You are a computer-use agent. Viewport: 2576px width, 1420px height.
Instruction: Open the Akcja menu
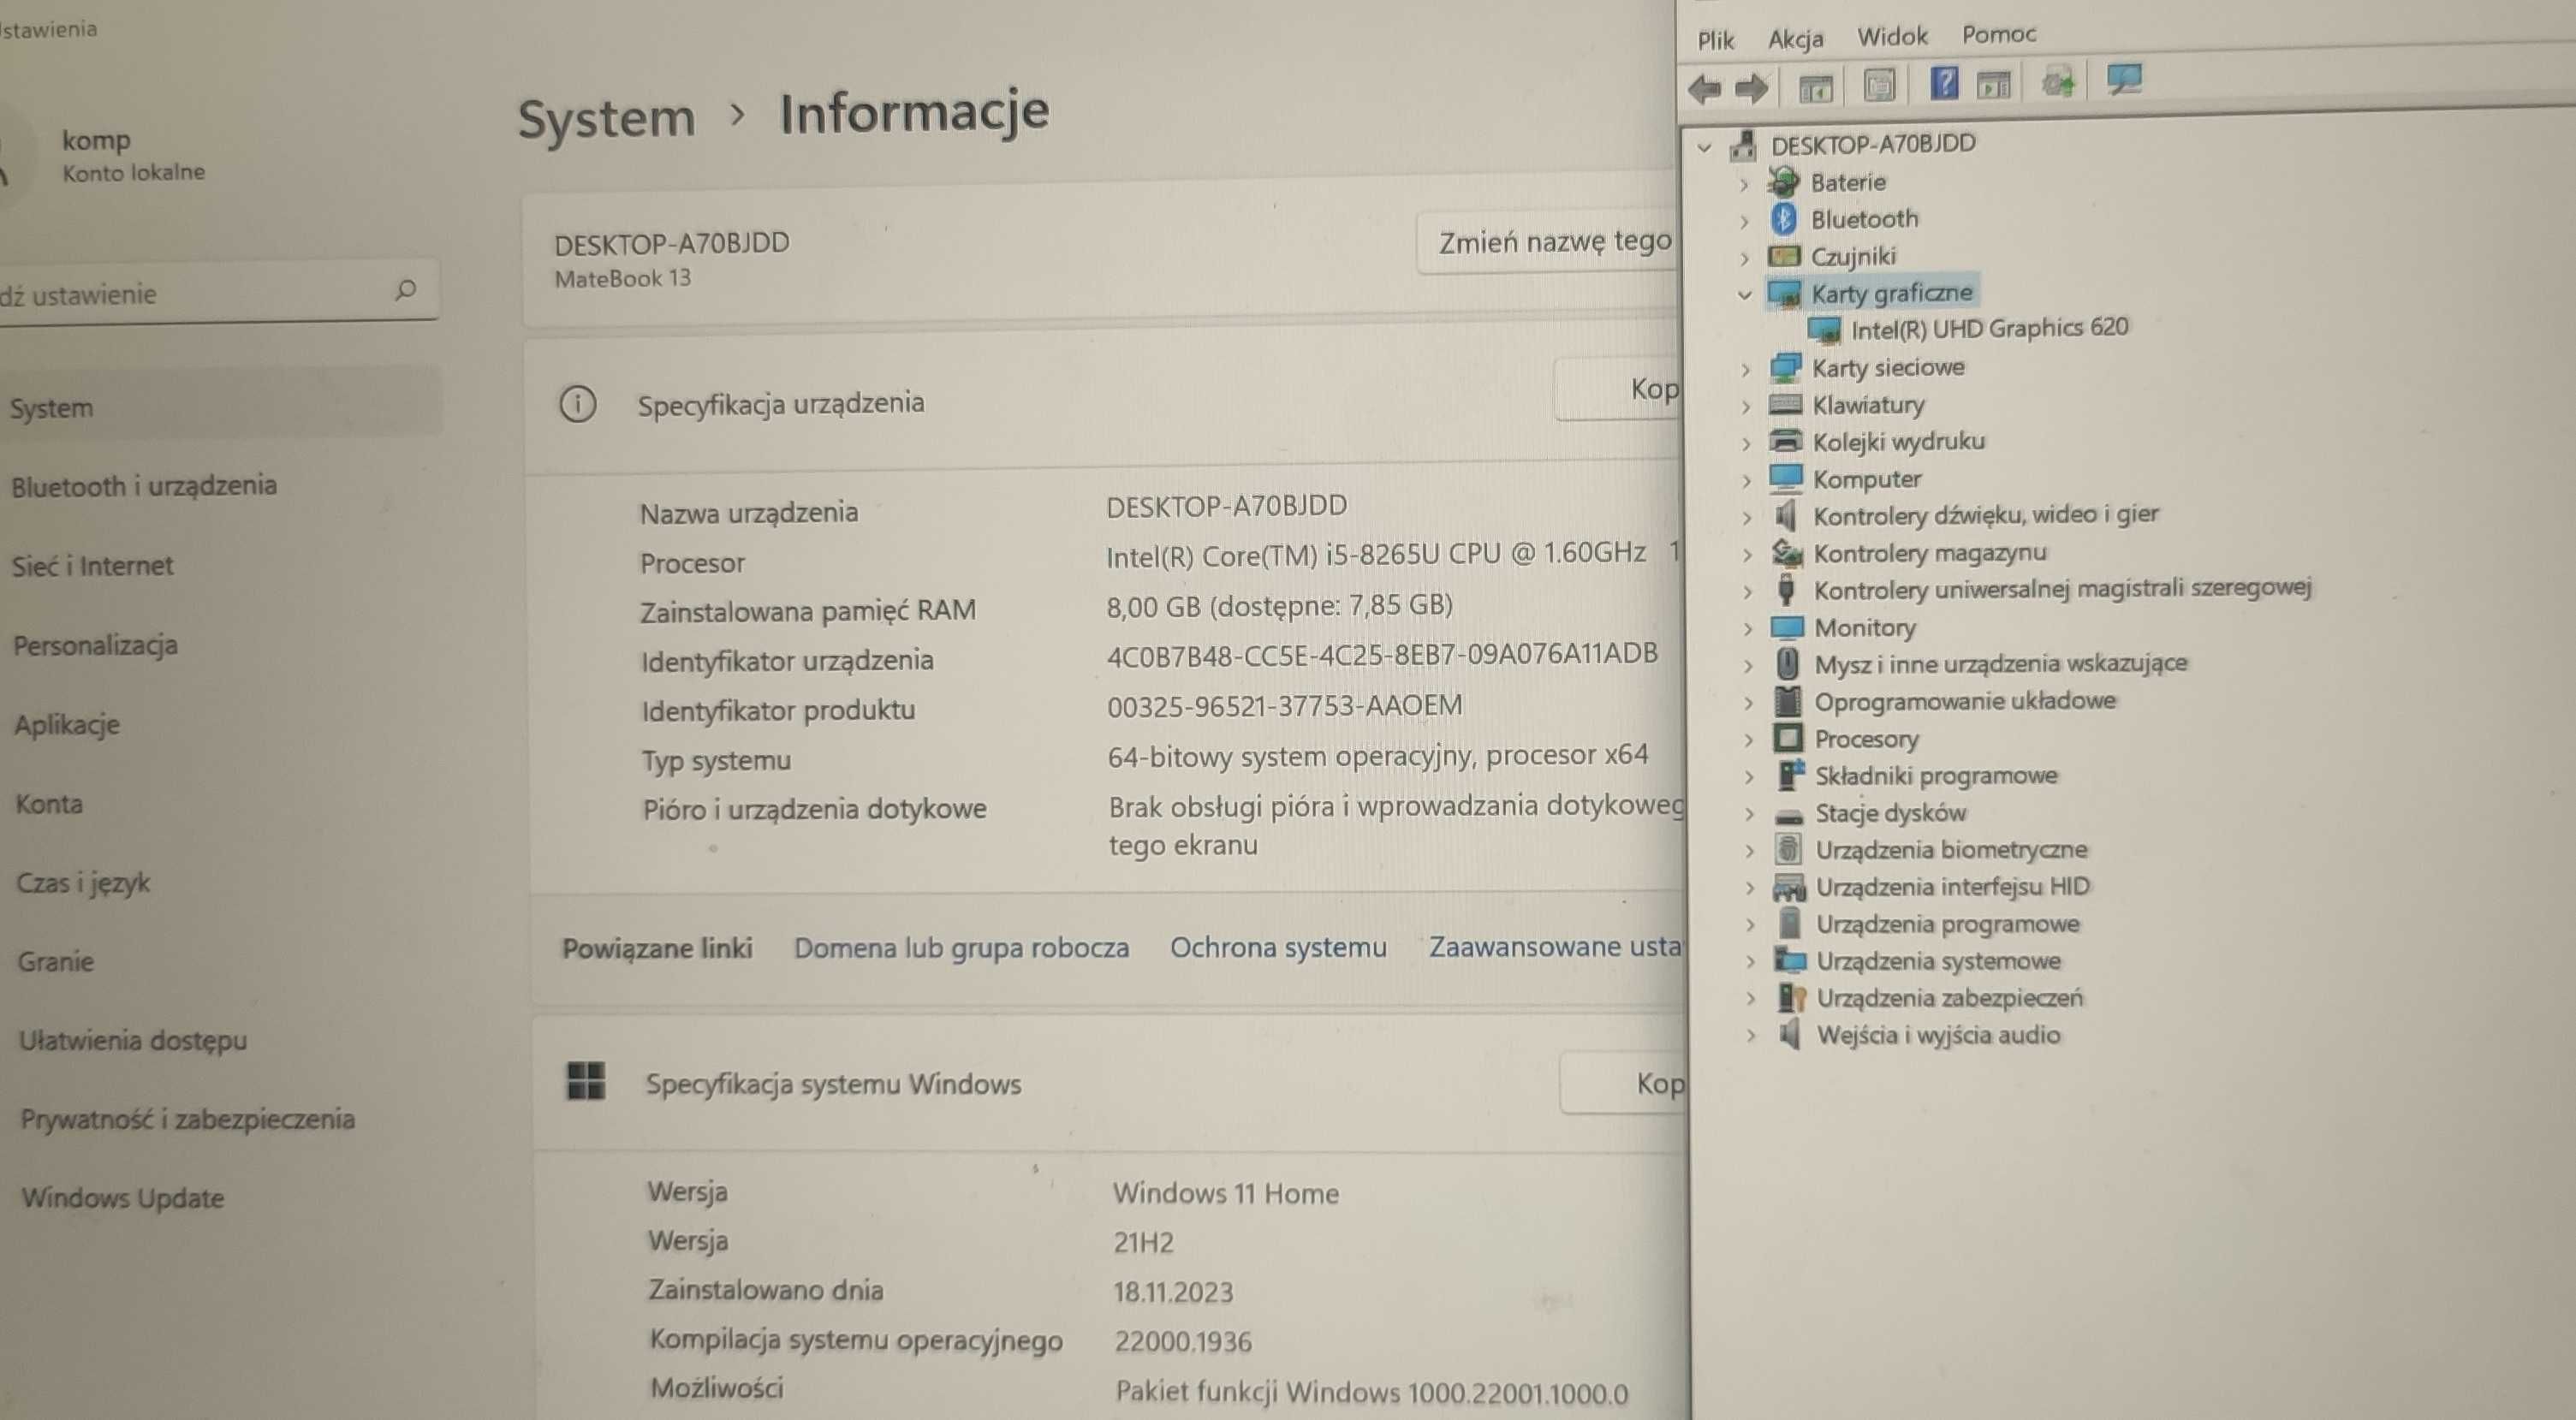[1795, 39]
